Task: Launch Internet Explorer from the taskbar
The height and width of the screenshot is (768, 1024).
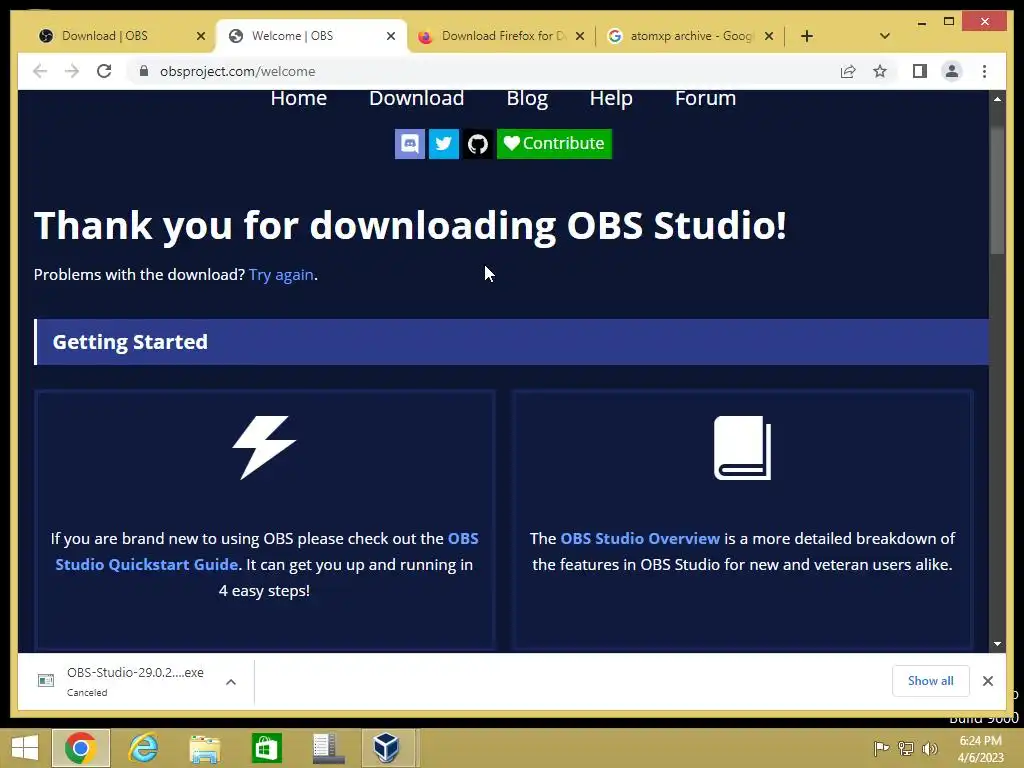Action: (143, 748)
